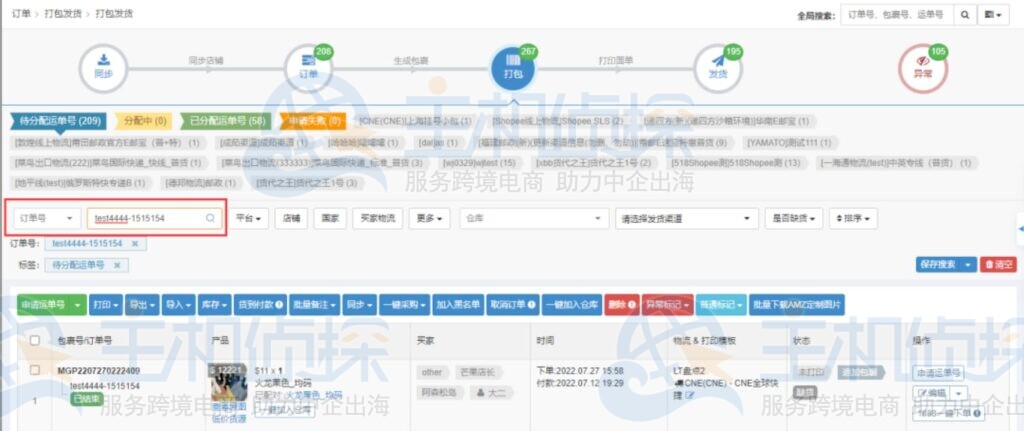Click the global search magnifier button
Viewport: 1024px width, 431px height.
pyautogui.click(x=964, y=15)
